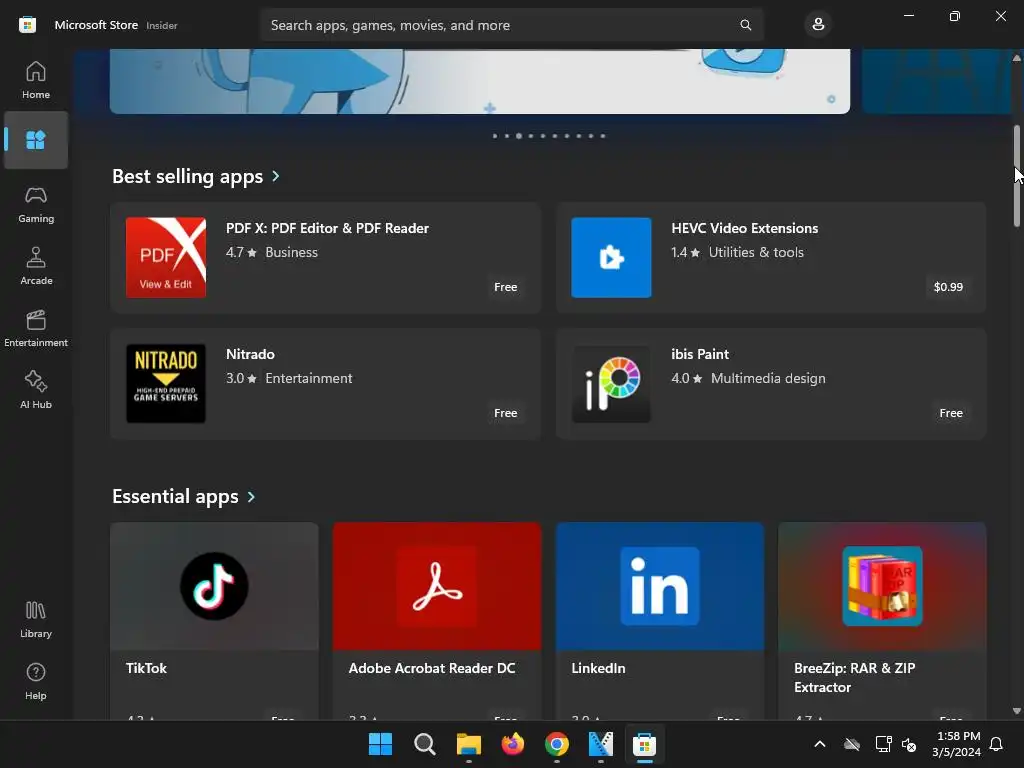Select the third carousel dot indicator
The height and width of the screenshot is (768, 1024).
519,136
